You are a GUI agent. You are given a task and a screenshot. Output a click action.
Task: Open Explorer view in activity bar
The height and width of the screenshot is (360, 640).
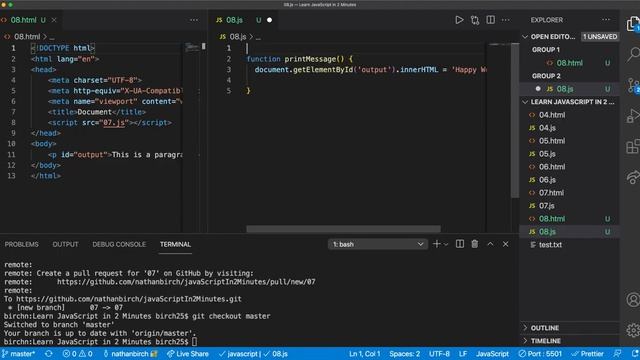[633, 24]
